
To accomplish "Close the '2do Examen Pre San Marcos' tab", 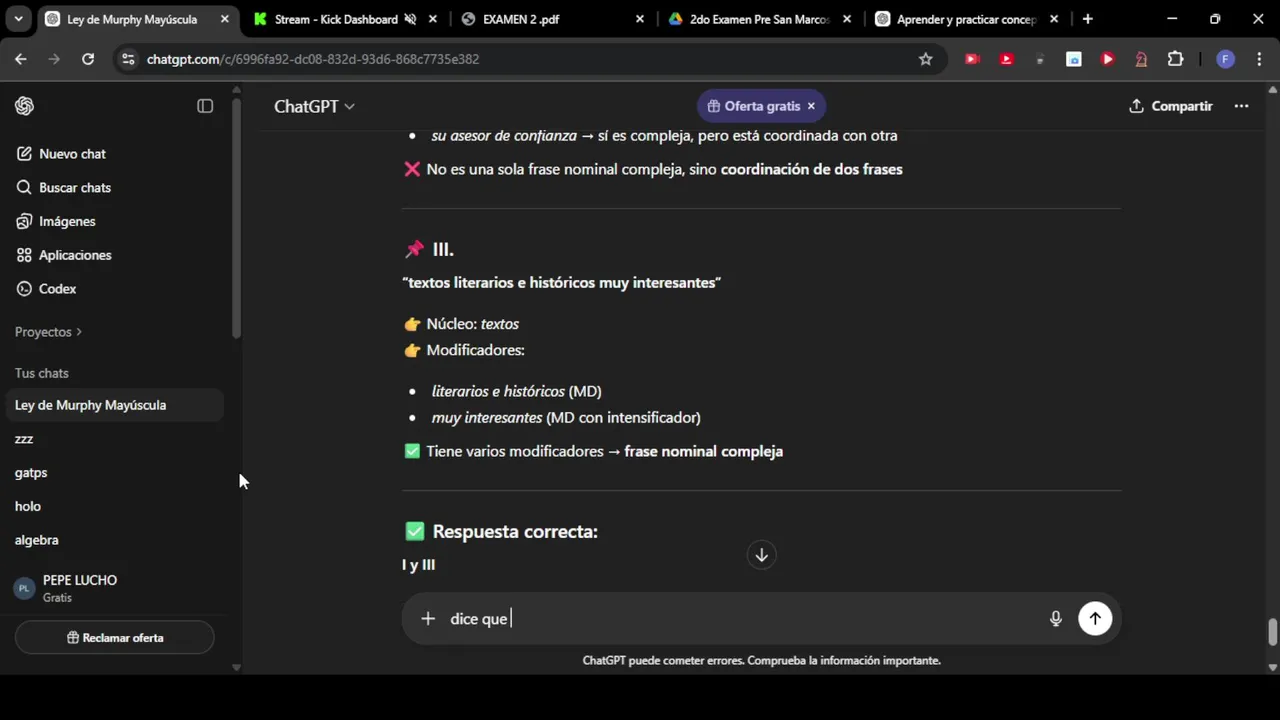I will click(x=847, y=19).
